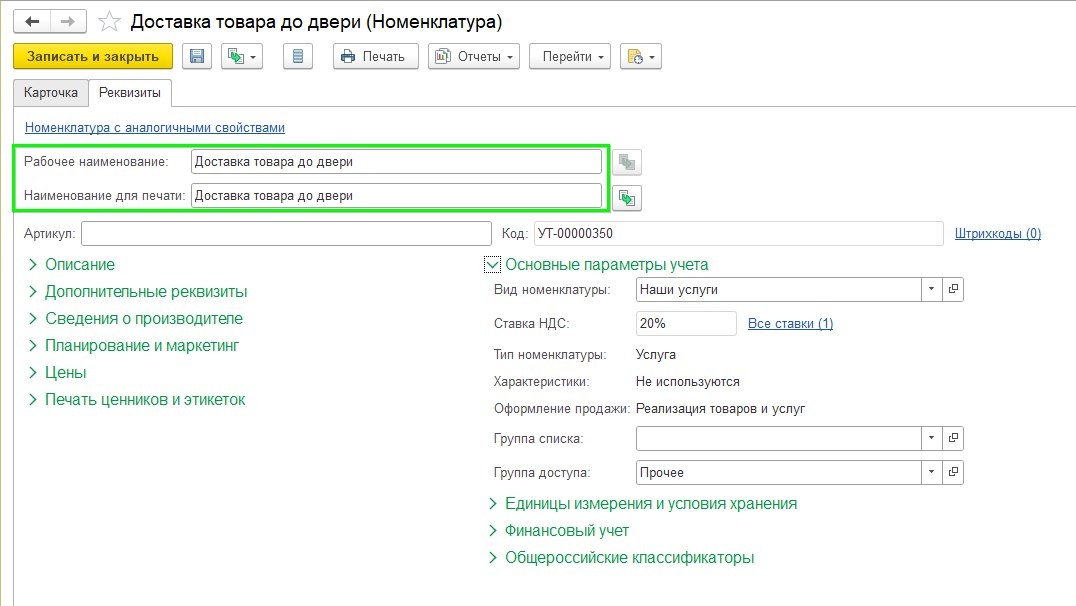
Task: Click the Группа списка empty field
Action: [x=779, y=438]
